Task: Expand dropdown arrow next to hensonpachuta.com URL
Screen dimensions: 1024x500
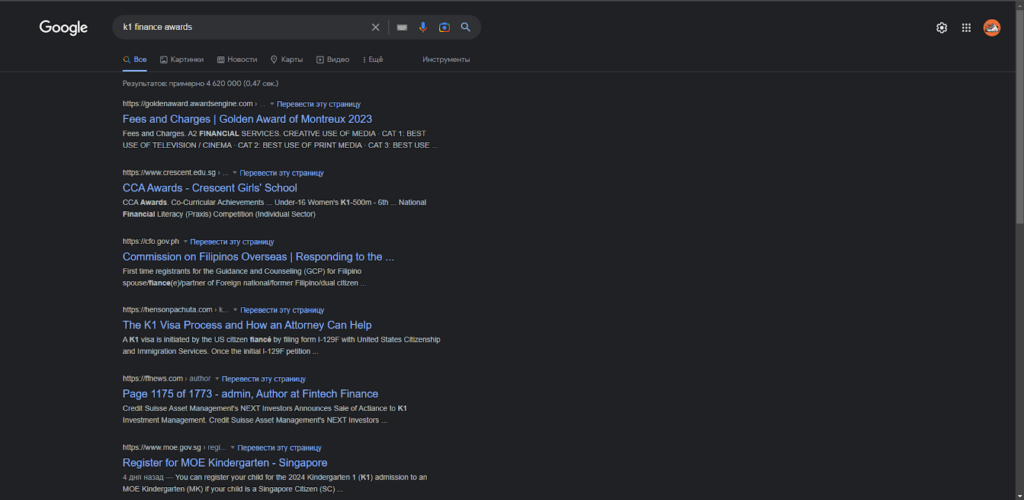Action: tap(236, 310)
